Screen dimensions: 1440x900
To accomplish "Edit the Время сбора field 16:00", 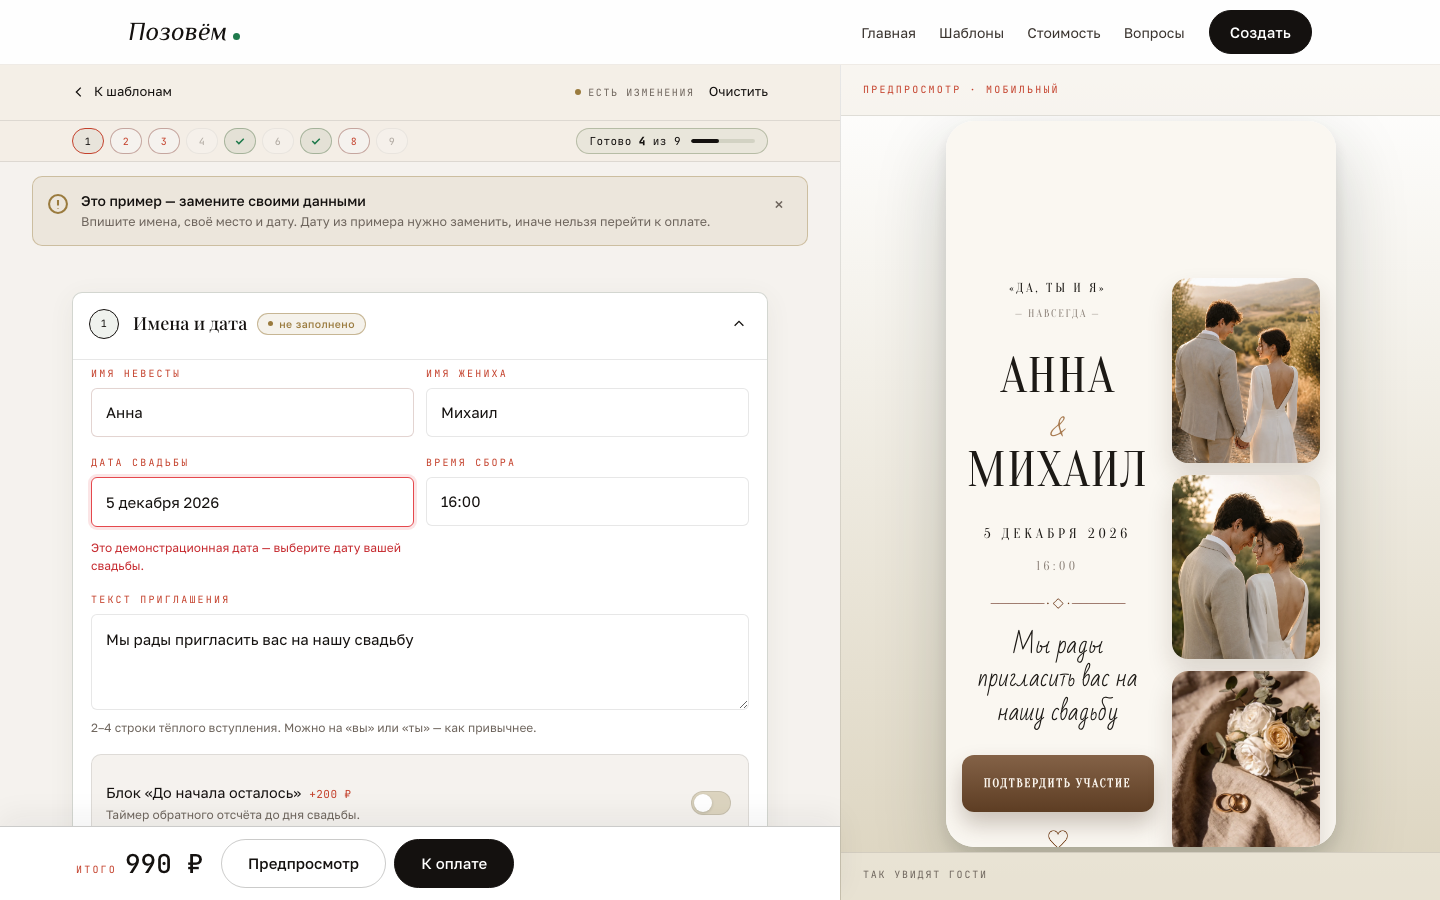I will 587,502.
